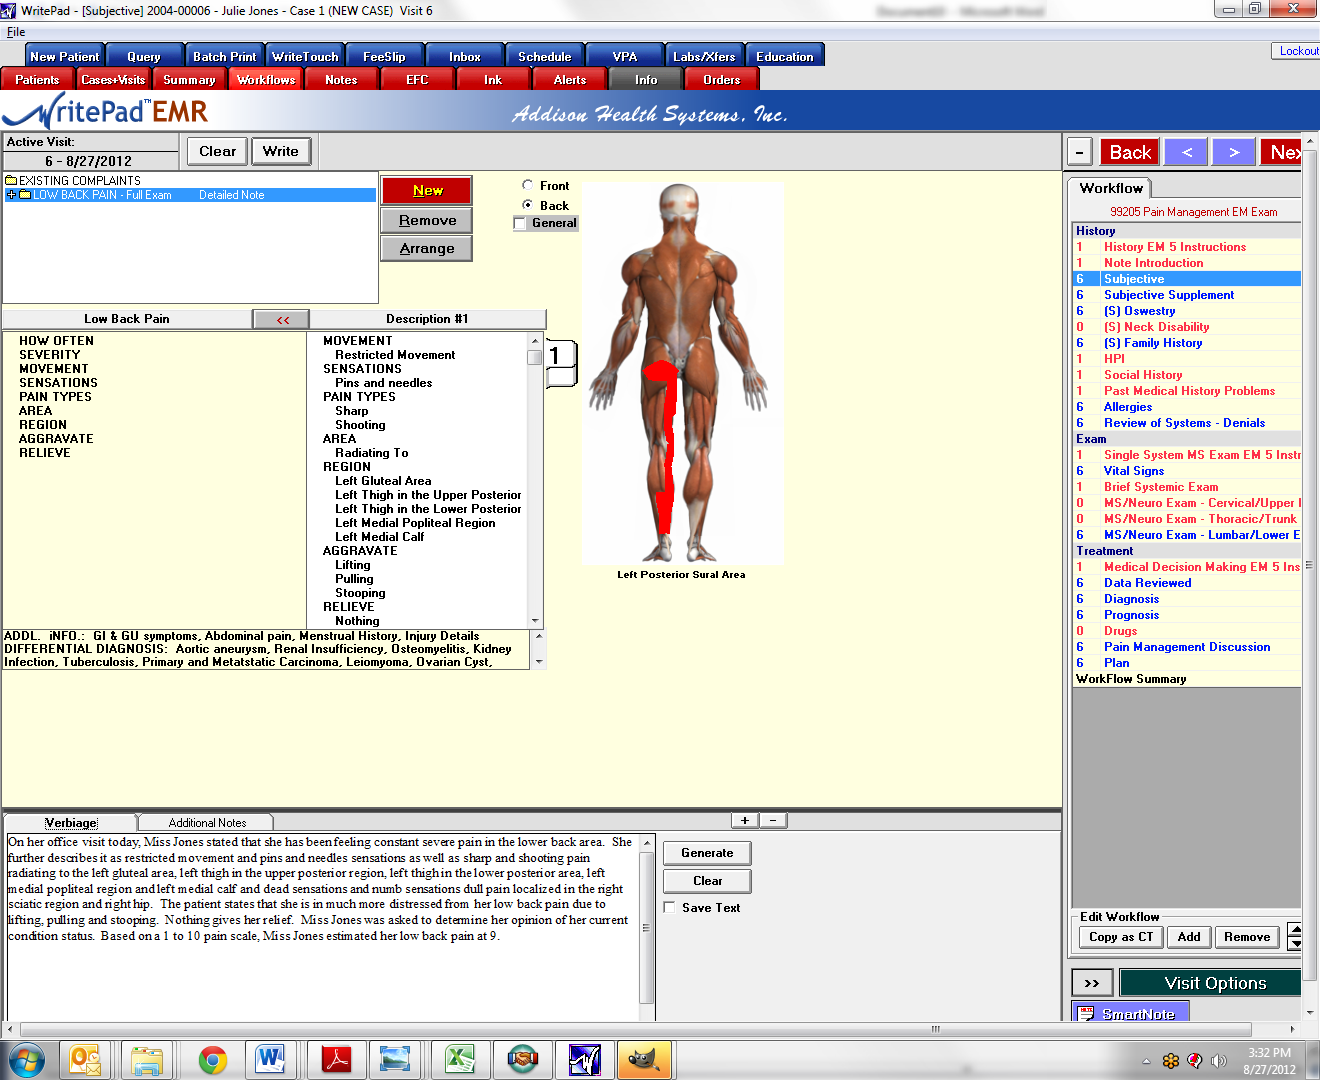Click the blue right arrow workflow button
The image size is (1320, 1080).
[x=1234, y=152]
